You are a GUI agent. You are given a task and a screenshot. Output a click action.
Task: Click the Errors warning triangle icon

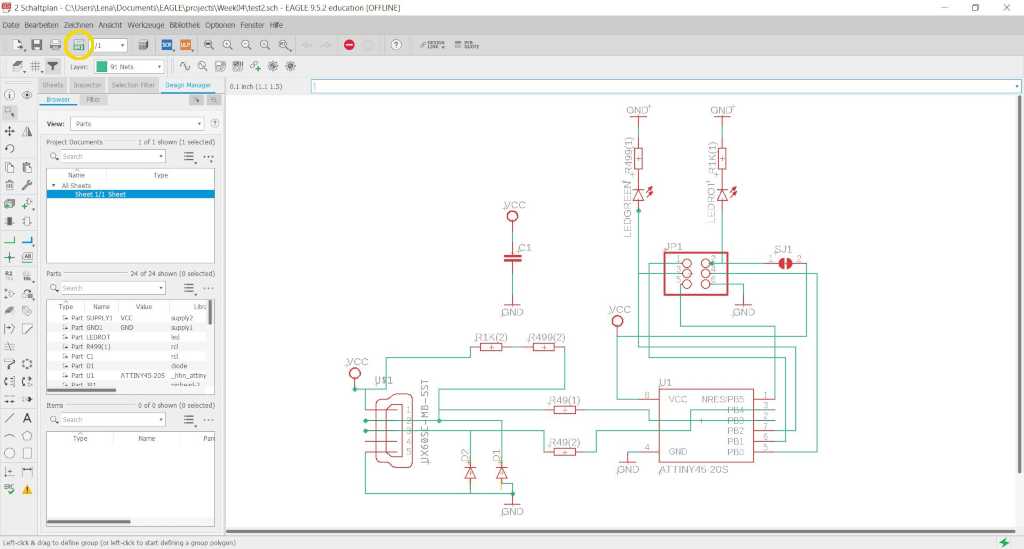coord(27,489)
